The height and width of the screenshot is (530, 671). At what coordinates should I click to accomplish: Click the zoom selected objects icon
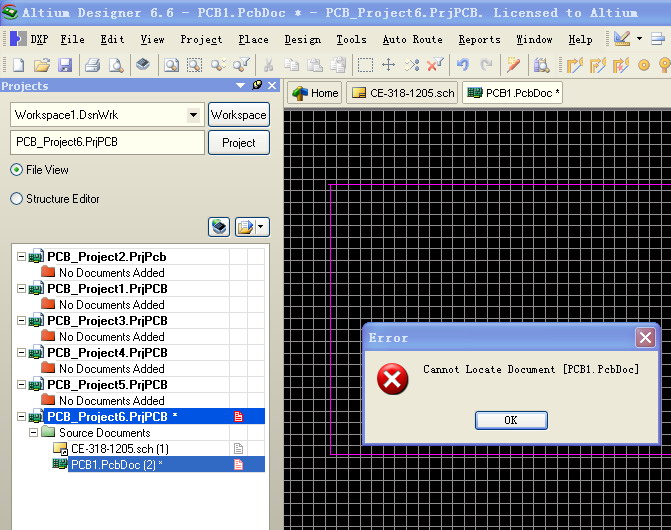coord(218,65)
